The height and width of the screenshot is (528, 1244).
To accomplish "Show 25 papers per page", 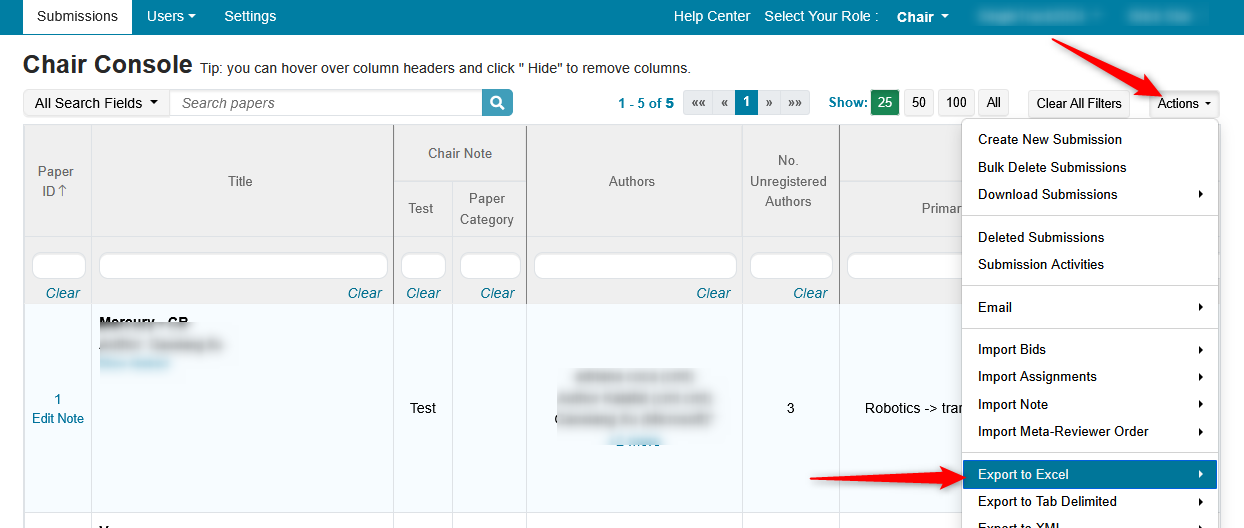I will click(x=885, y=103).
